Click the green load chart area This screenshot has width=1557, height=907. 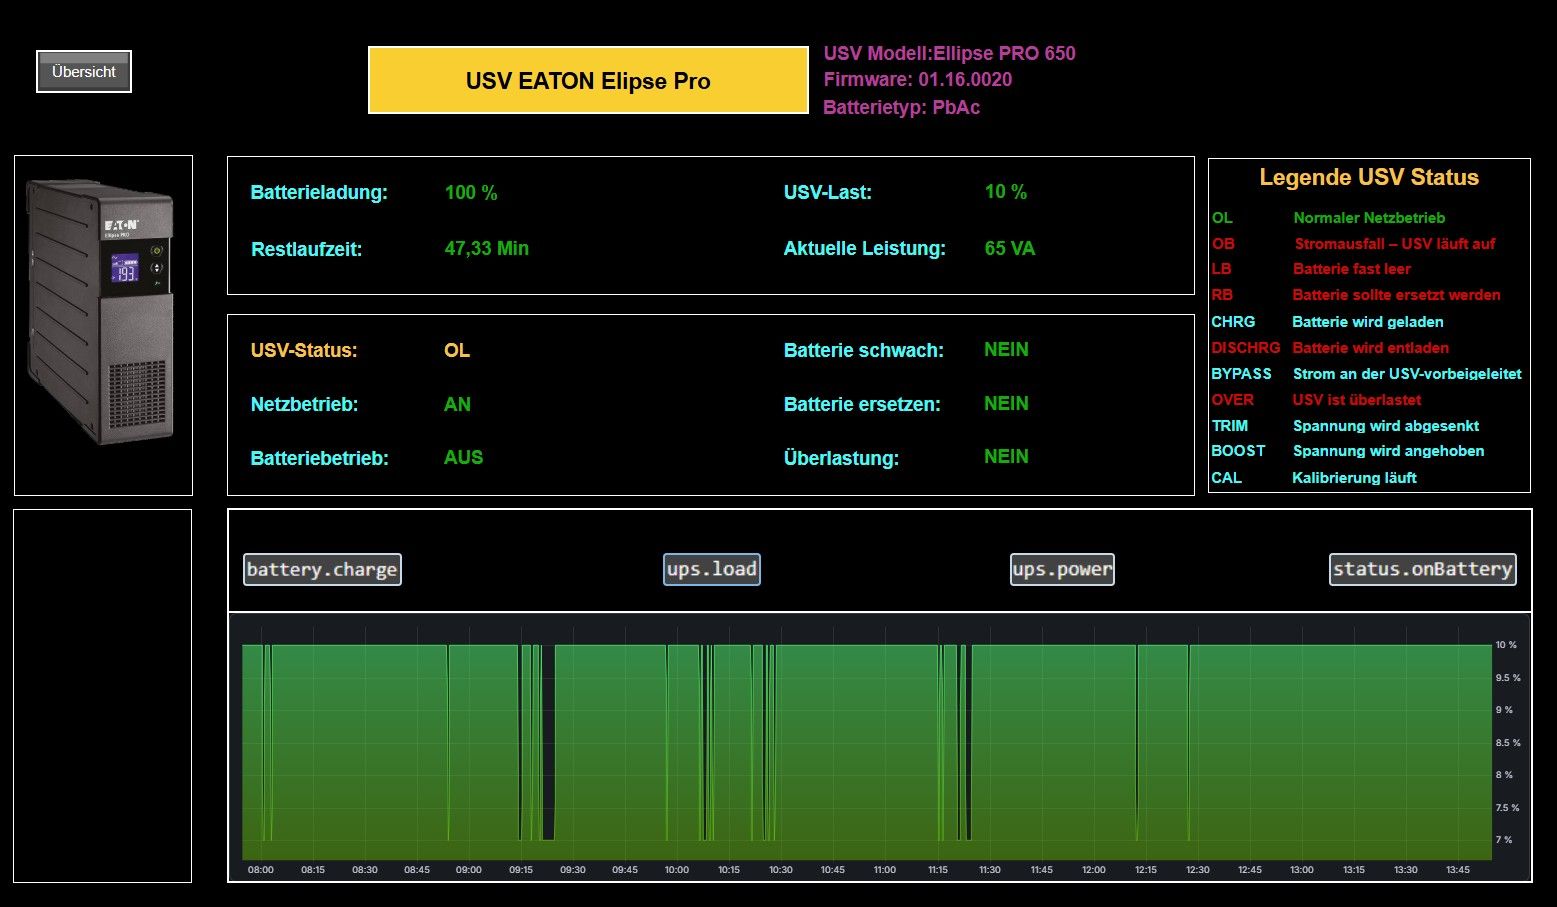pos(866,750)
